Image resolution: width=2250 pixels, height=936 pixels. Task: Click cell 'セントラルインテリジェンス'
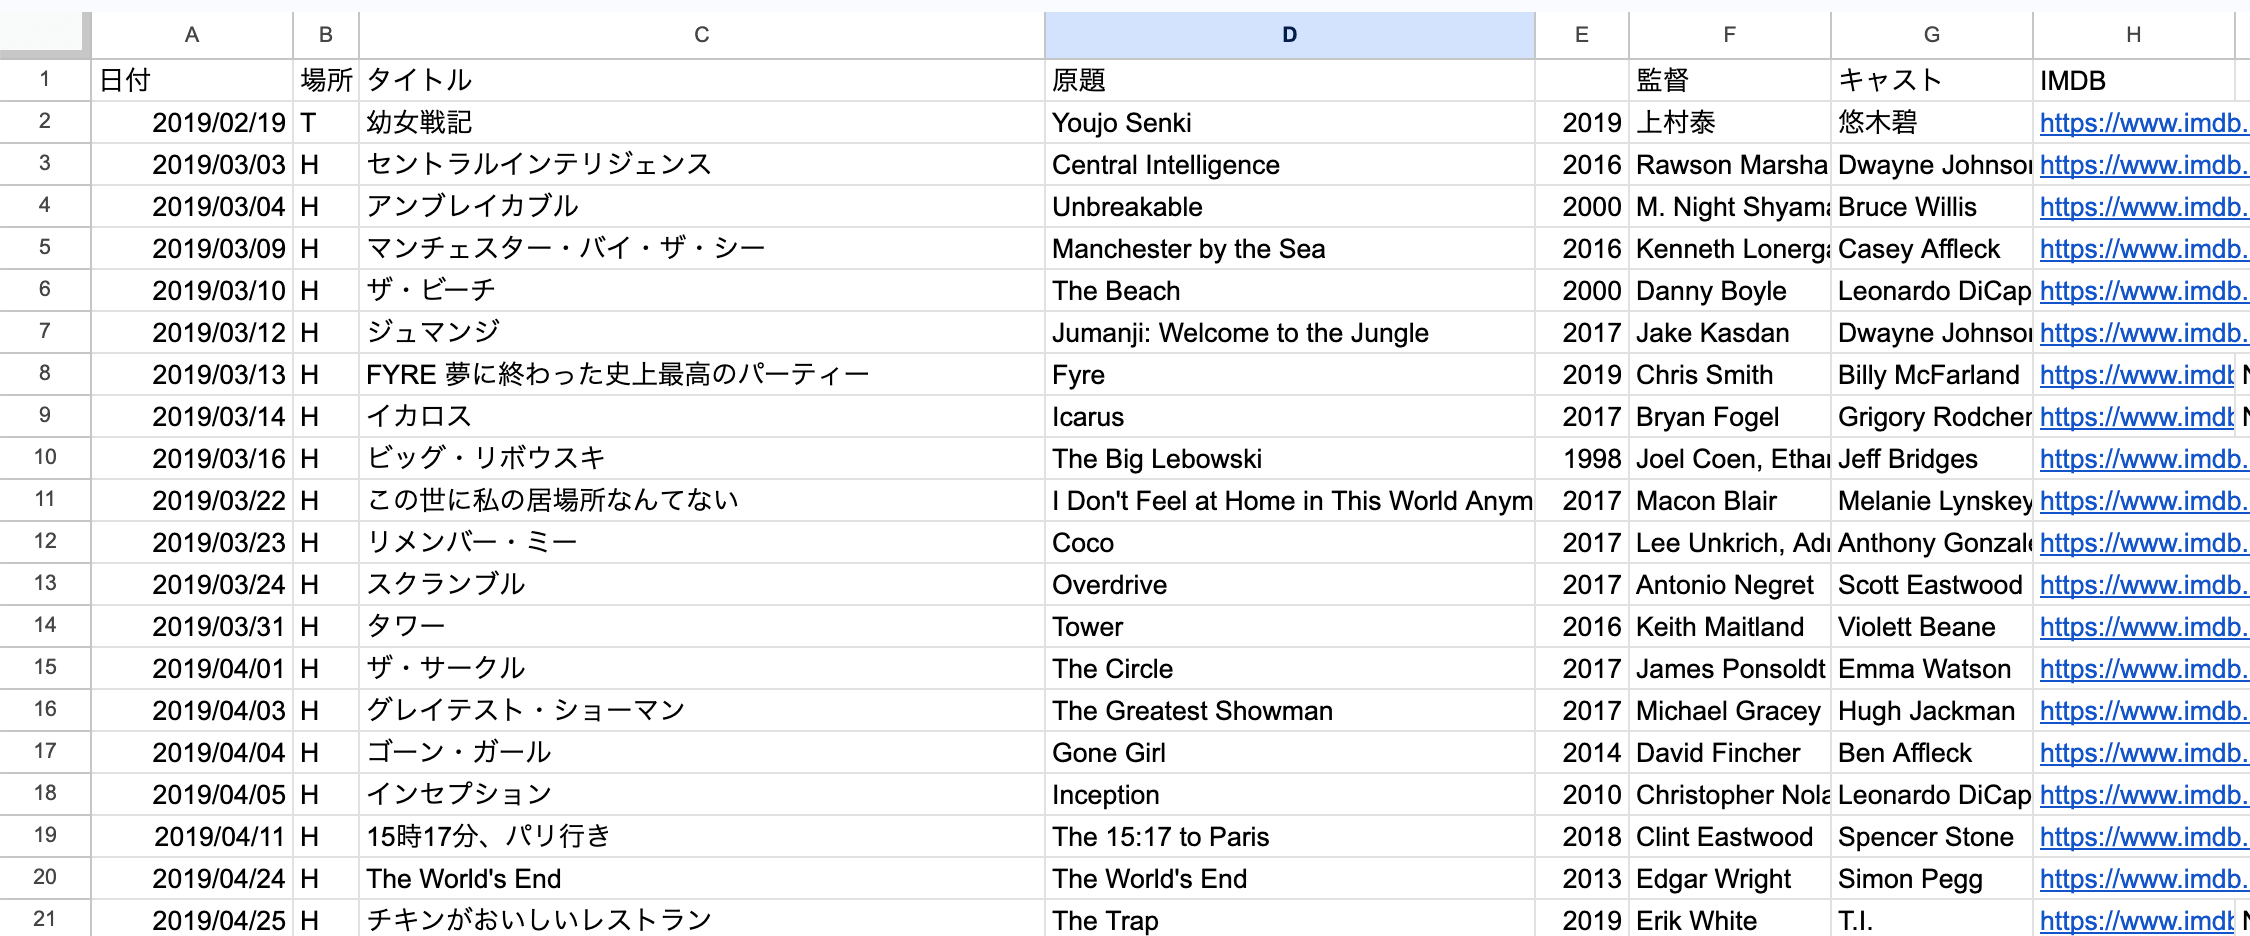(x=702, y=165)
